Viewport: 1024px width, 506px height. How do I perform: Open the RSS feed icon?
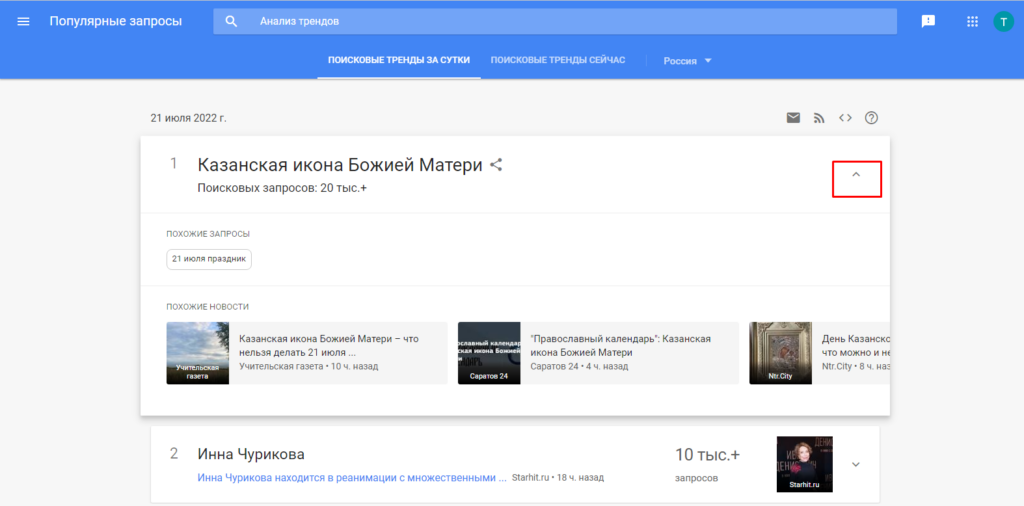(x=819, y=118)
